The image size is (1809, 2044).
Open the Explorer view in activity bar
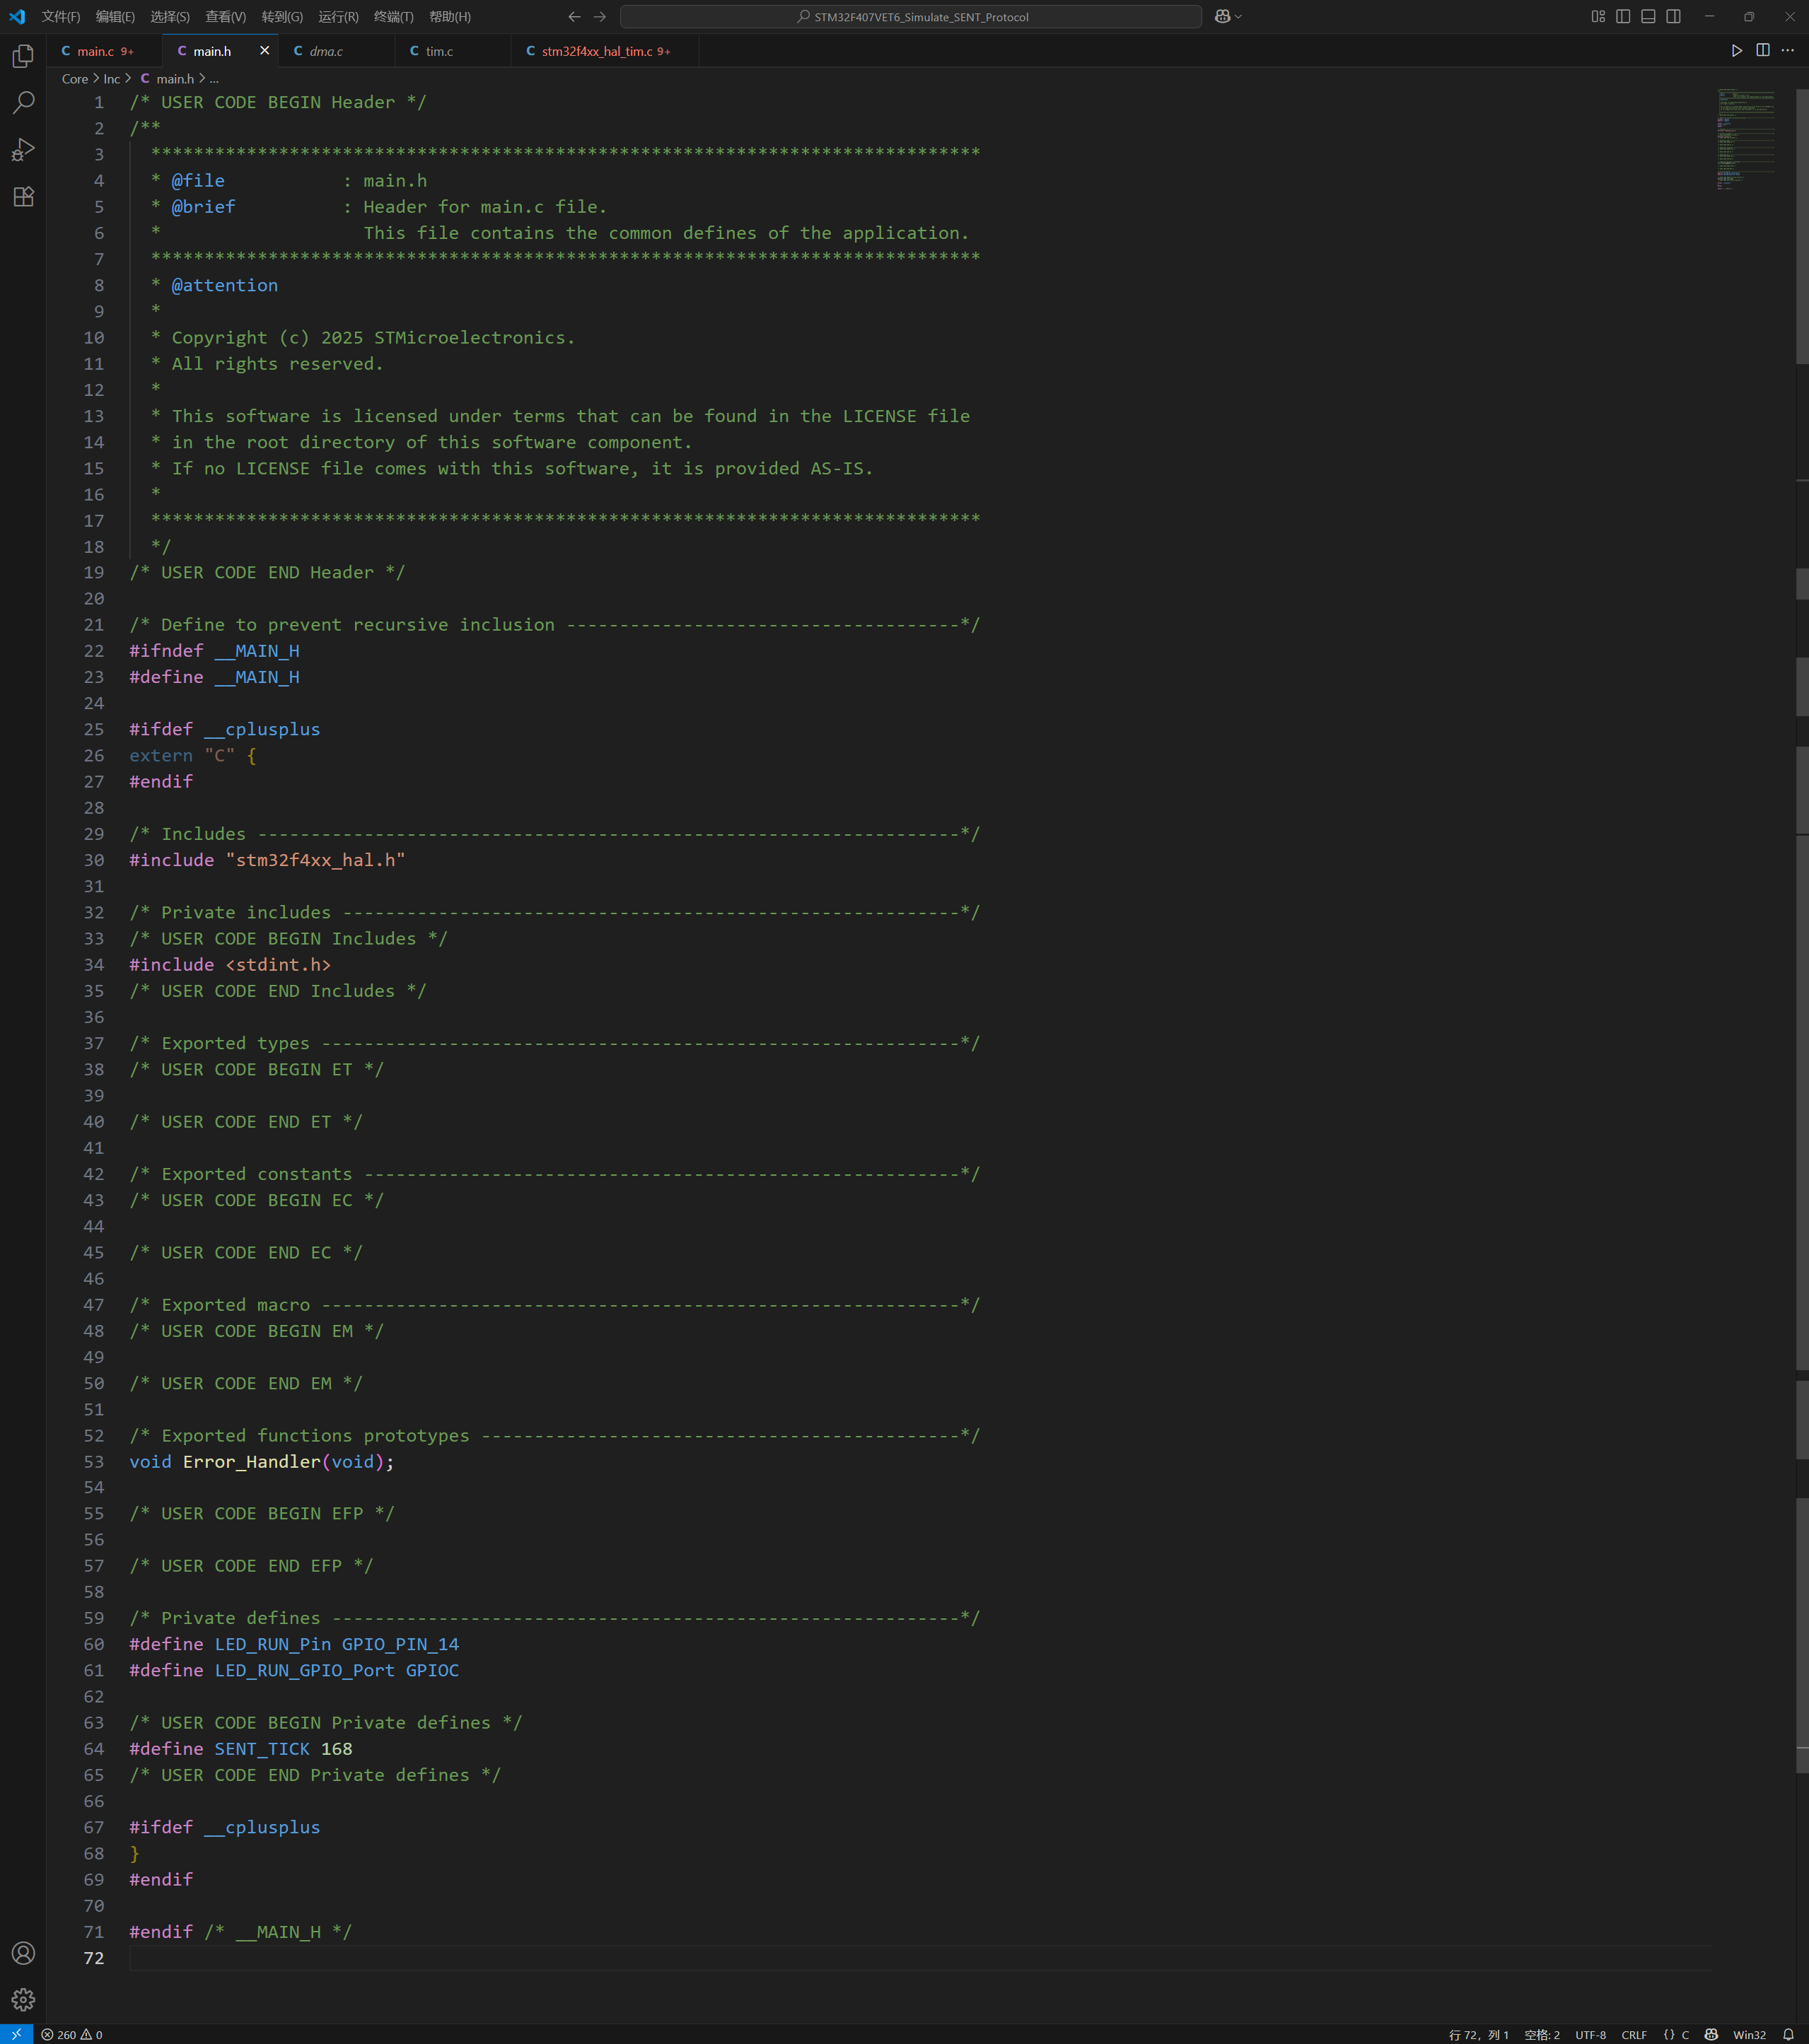click(23, 57)
